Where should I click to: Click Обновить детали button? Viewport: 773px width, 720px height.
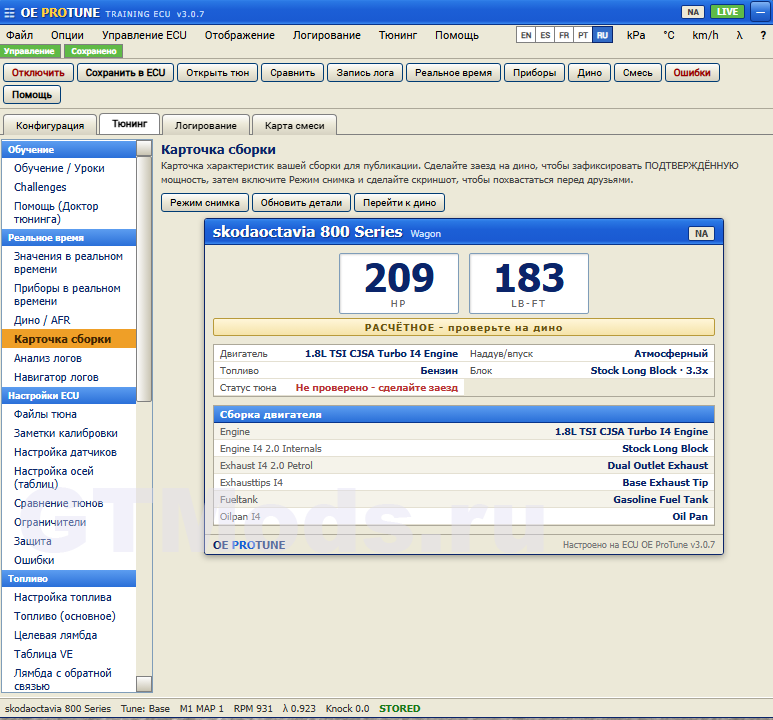coord(301,203)
